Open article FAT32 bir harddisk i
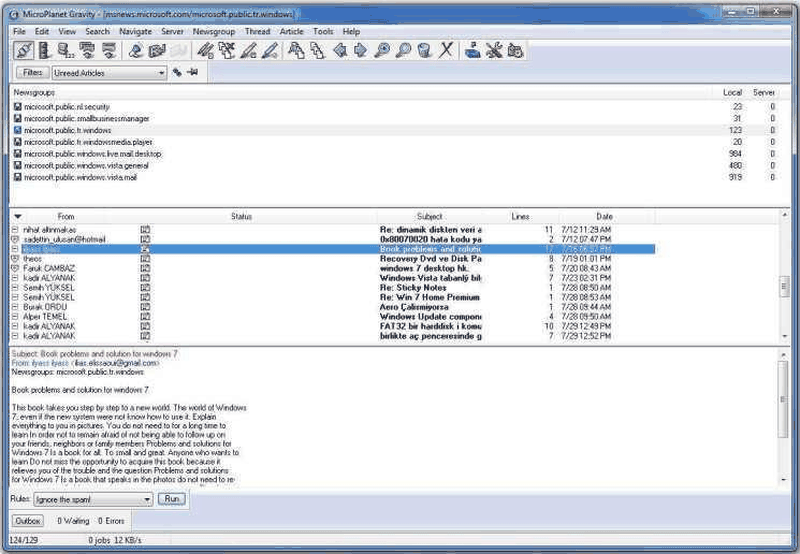 pyautogui.click(x=431, y=326)
